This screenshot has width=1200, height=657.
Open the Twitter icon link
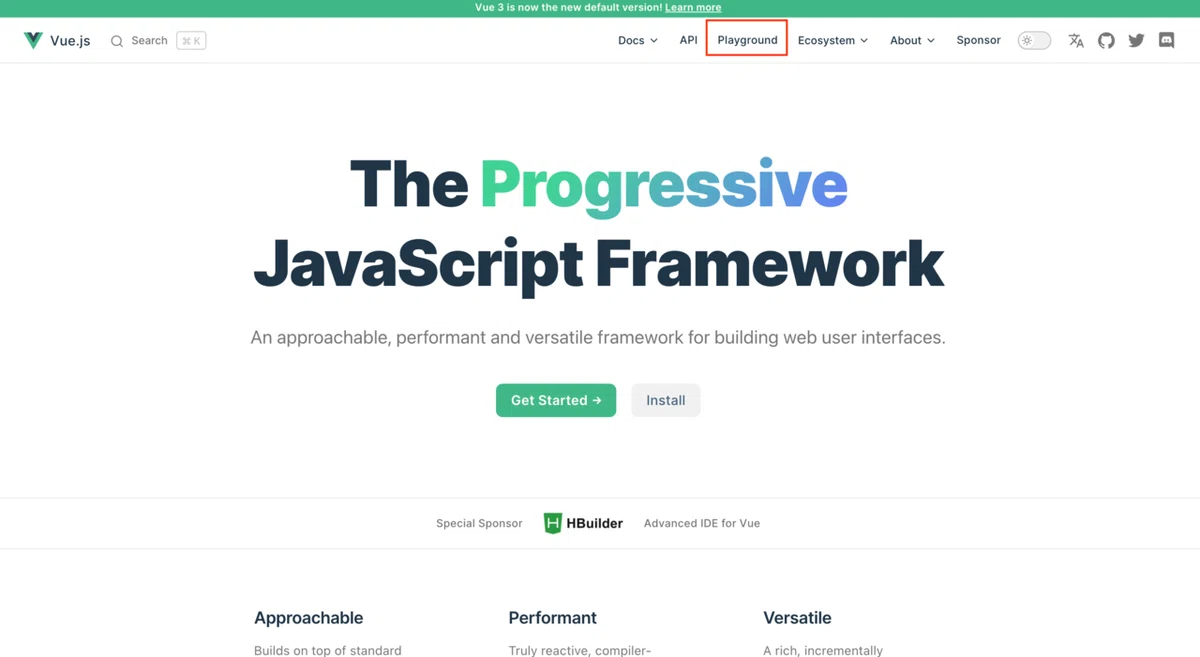tap(1136, 41)
